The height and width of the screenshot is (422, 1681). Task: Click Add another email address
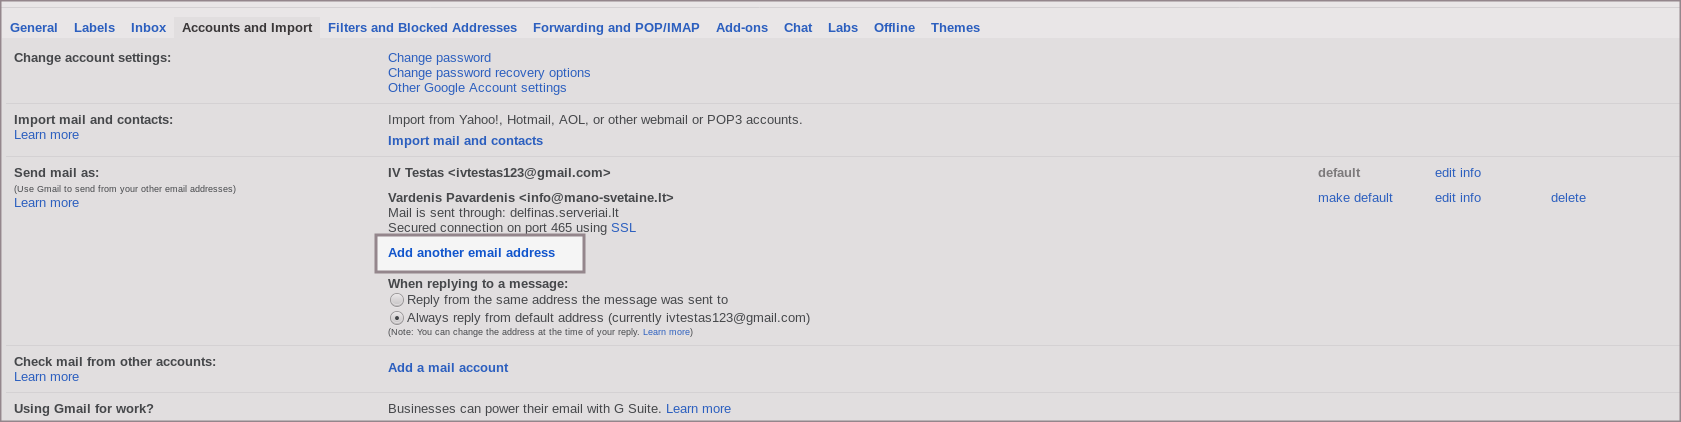[471, 253]
